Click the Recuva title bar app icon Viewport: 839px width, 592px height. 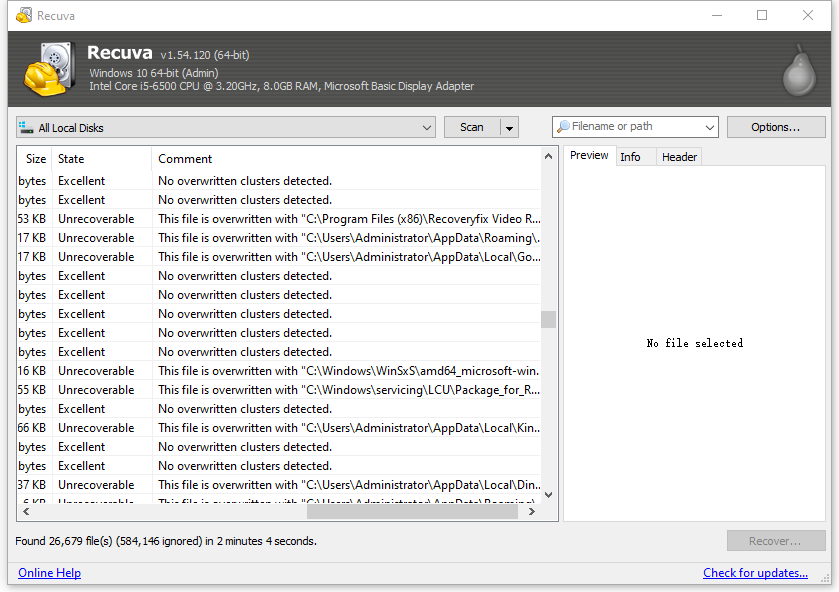[x=23, y=15]
